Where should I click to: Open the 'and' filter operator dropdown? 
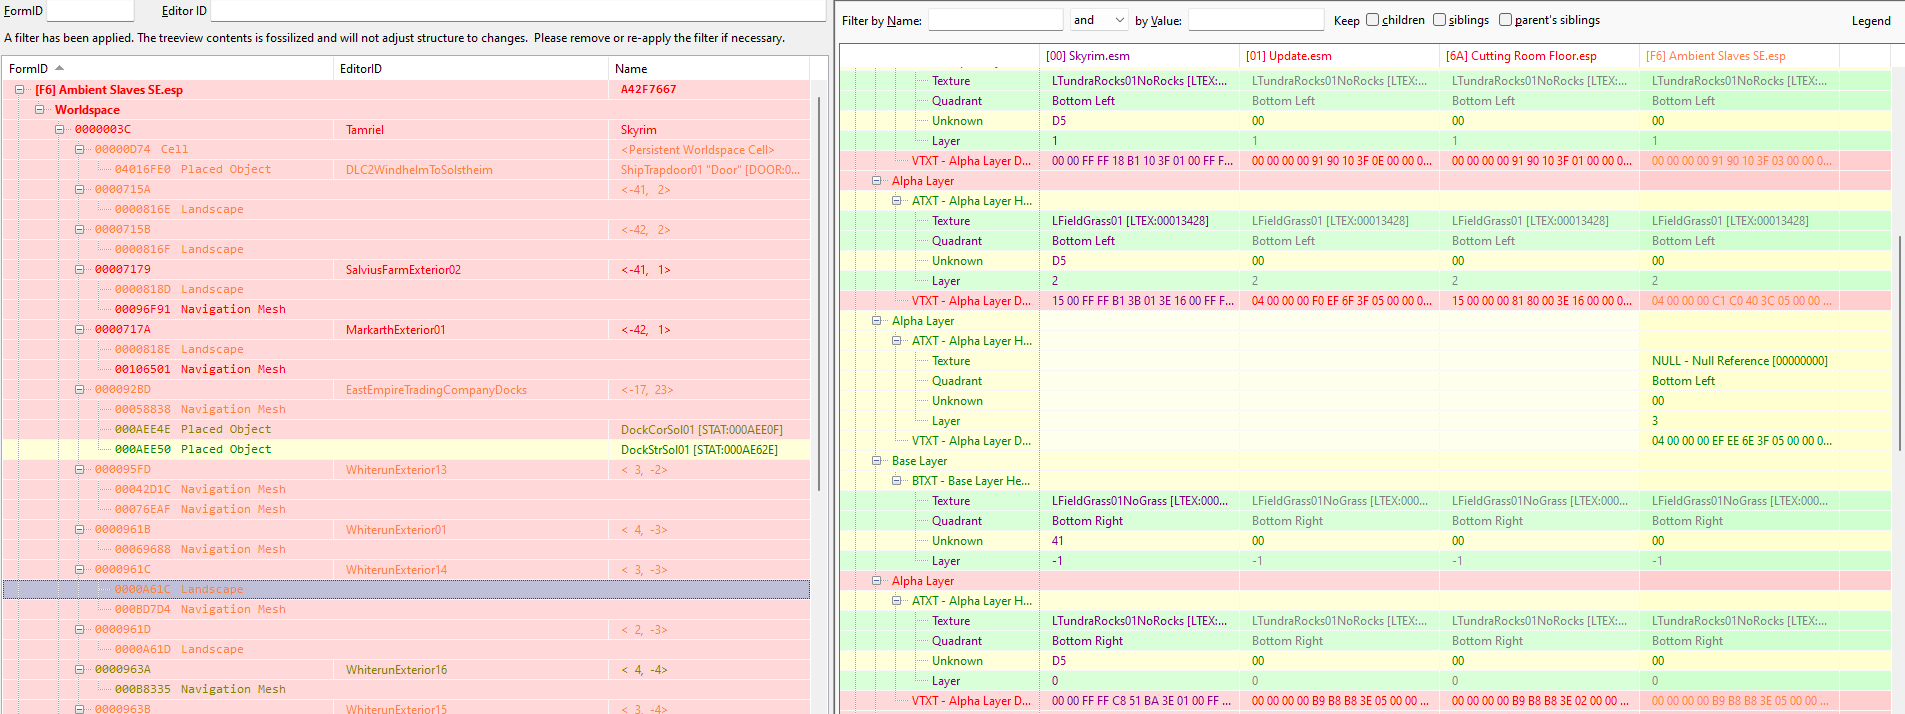tap(1099, 20)
